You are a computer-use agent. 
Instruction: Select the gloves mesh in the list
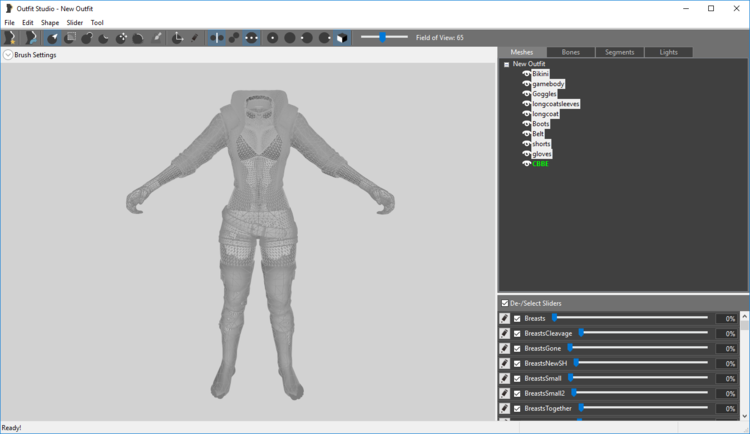[x=542, y=154]
